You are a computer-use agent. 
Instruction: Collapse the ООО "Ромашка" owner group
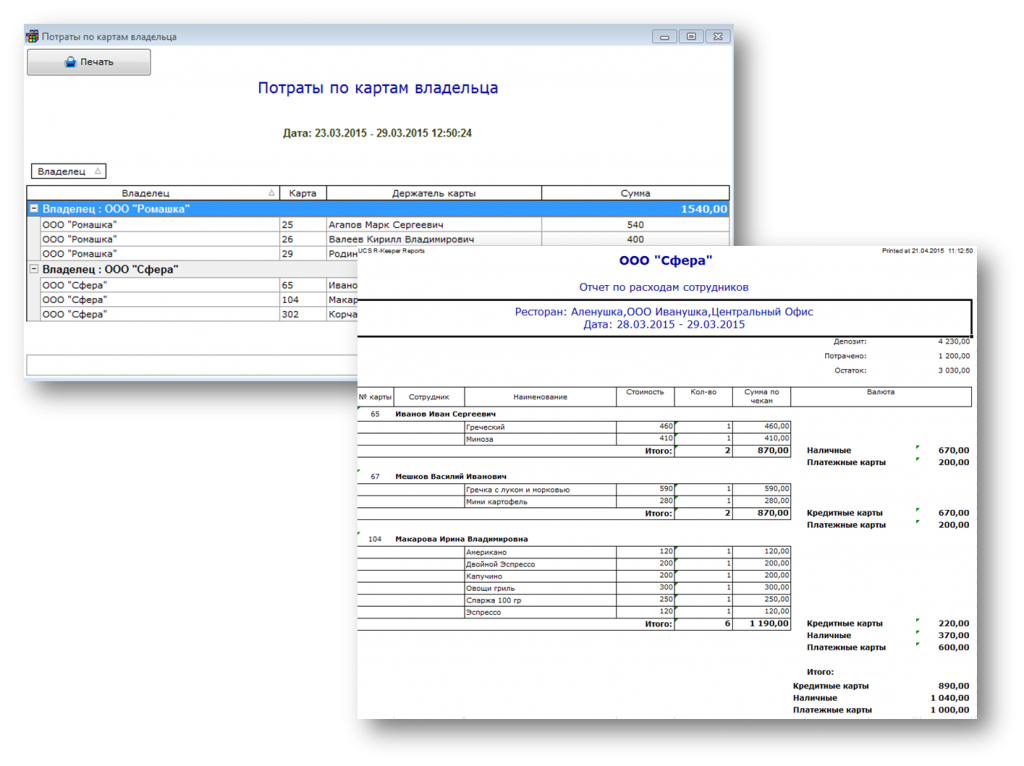[x=34, y=209]
